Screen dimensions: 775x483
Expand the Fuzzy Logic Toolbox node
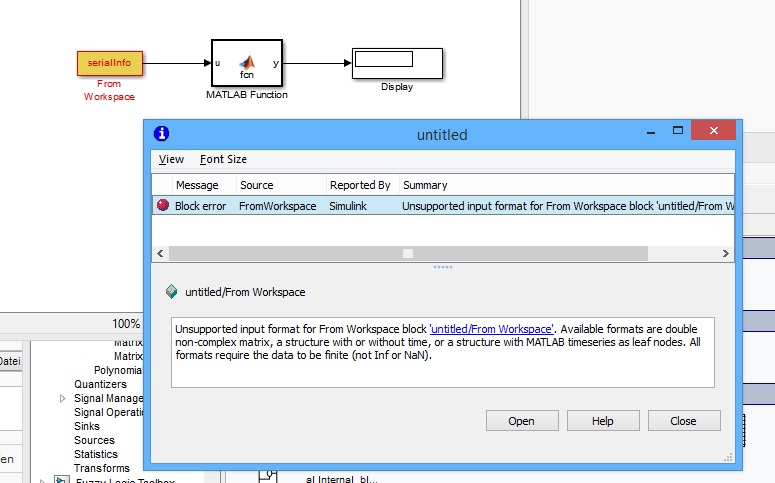click(x=43, y=481)
